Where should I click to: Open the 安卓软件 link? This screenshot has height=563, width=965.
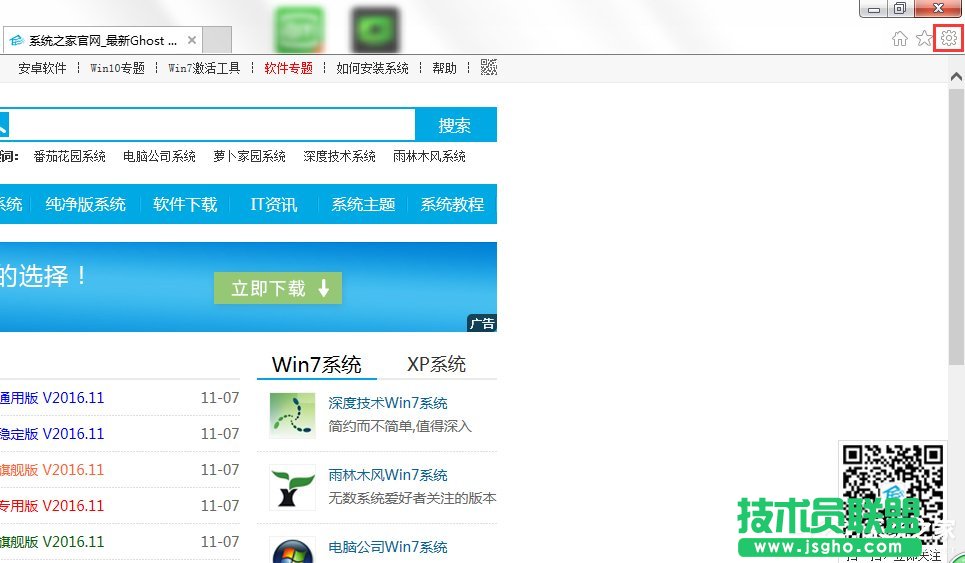pos(42,68)
